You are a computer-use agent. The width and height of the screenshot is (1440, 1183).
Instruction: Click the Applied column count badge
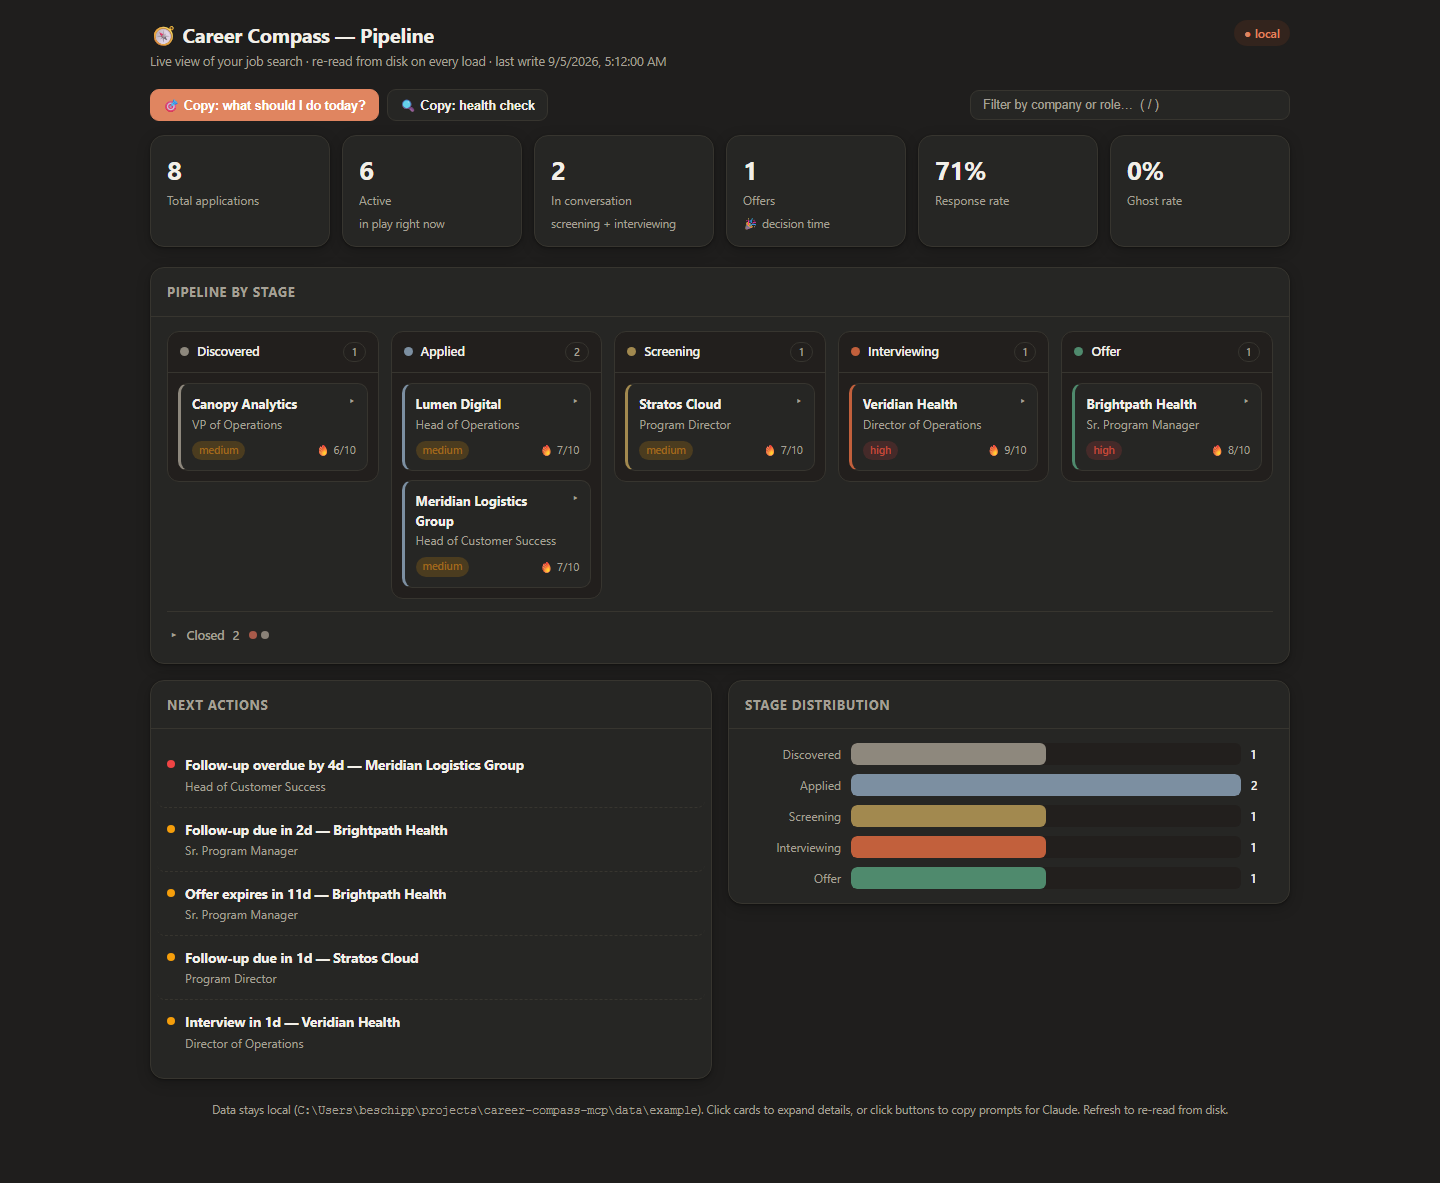[577, 352]
